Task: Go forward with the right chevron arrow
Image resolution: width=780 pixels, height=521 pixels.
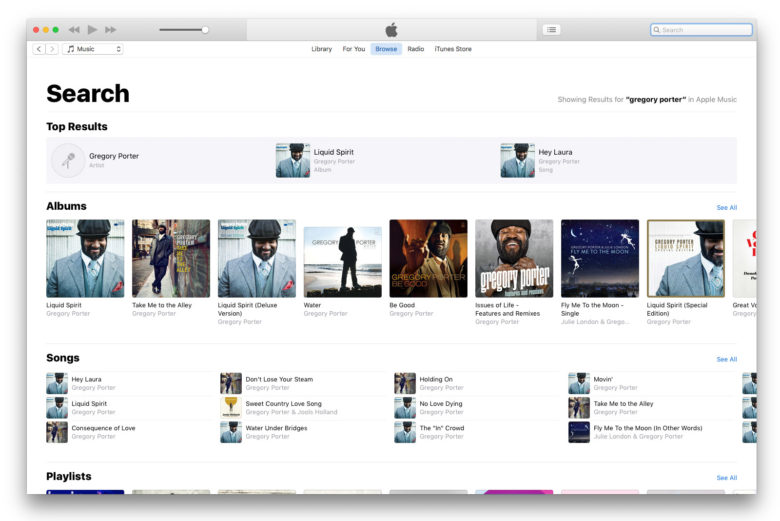Action: (52, 49)
